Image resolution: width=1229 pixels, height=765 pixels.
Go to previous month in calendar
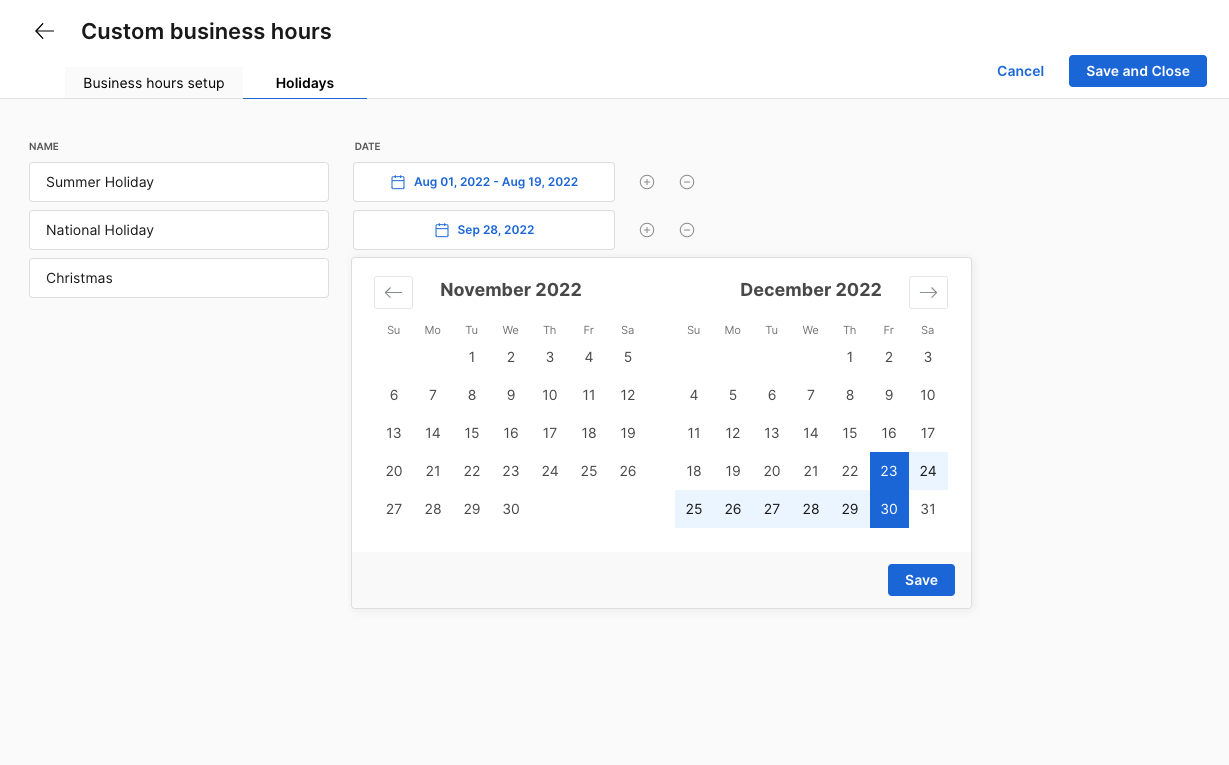393,292
